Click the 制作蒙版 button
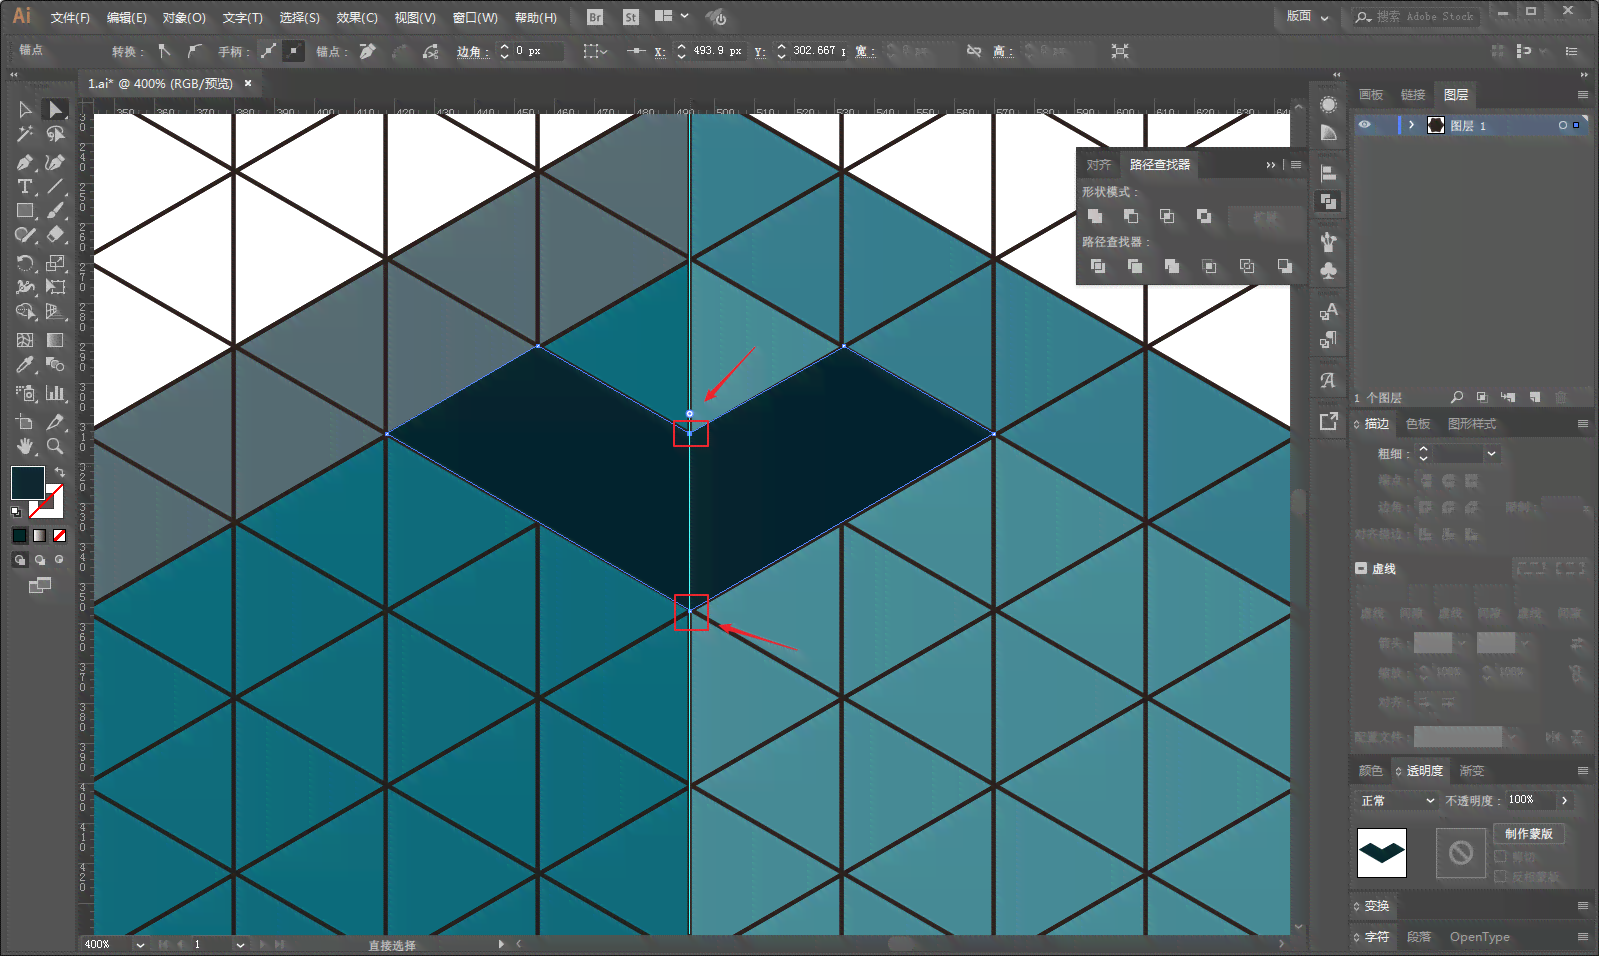The image size is (1599, 956). 1529,834
